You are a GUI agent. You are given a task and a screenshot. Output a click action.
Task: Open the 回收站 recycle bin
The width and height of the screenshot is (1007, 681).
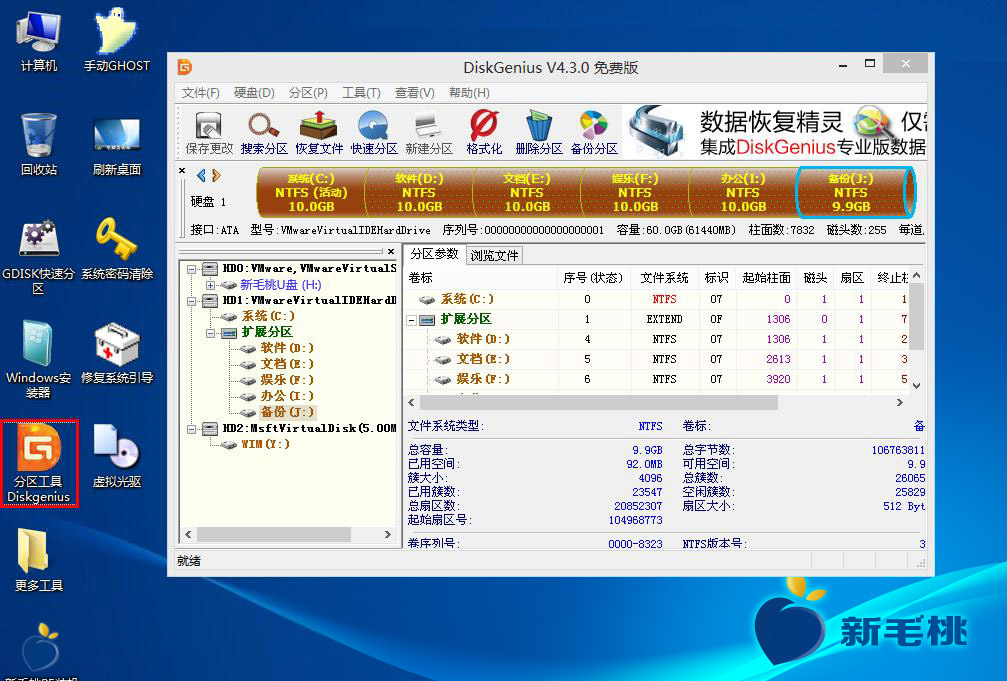(39, 145)
